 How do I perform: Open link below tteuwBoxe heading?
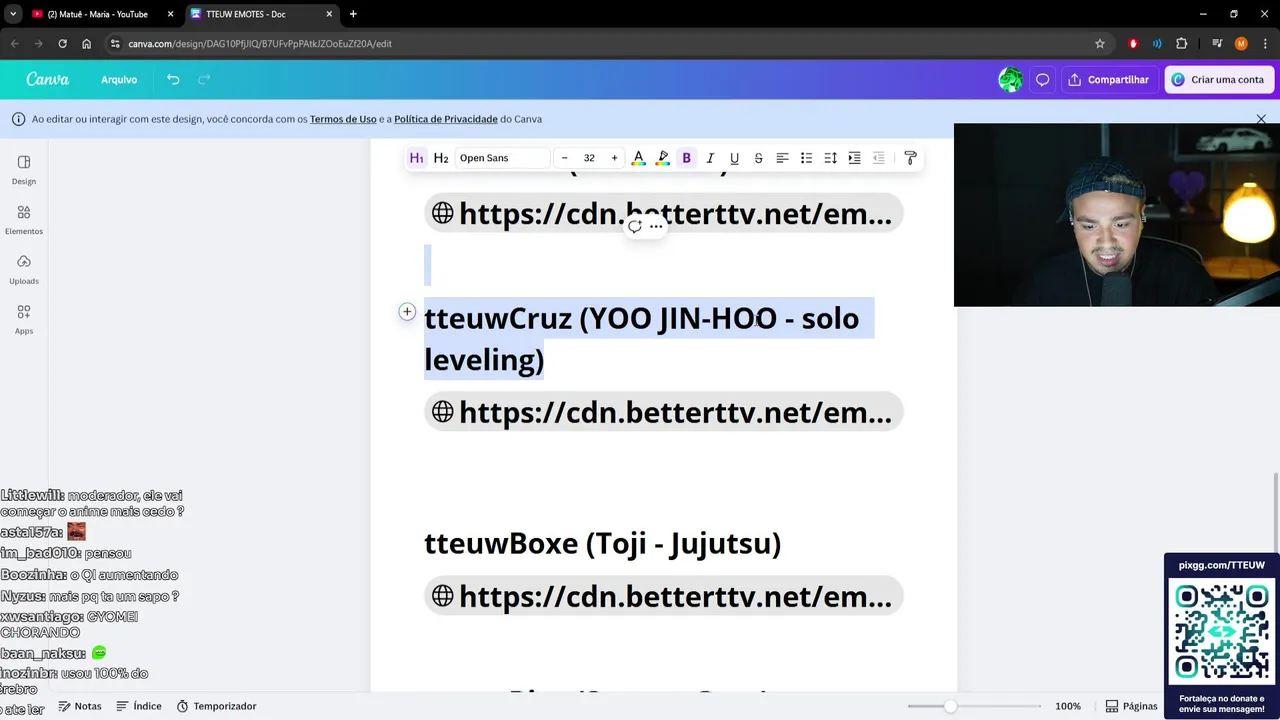click(664, 596)
